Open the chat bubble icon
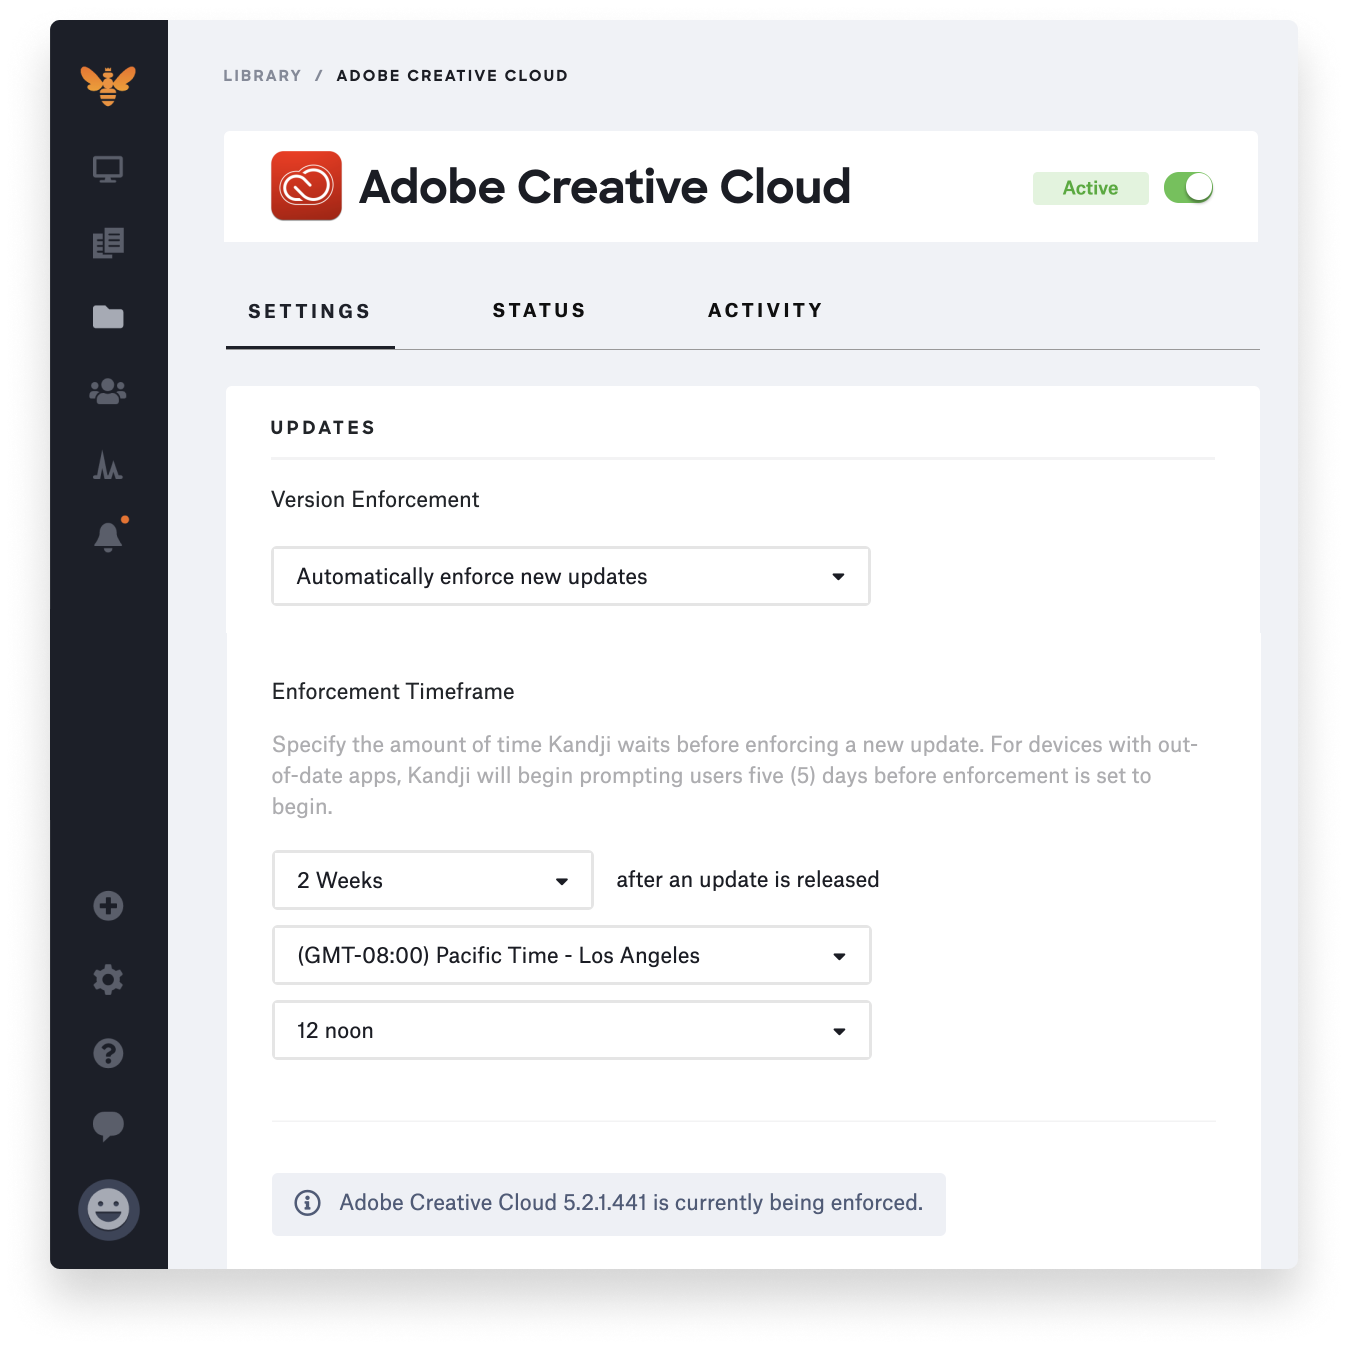The height and width of the screenshot is (1349, 1348). click(x=108, y=1126)
